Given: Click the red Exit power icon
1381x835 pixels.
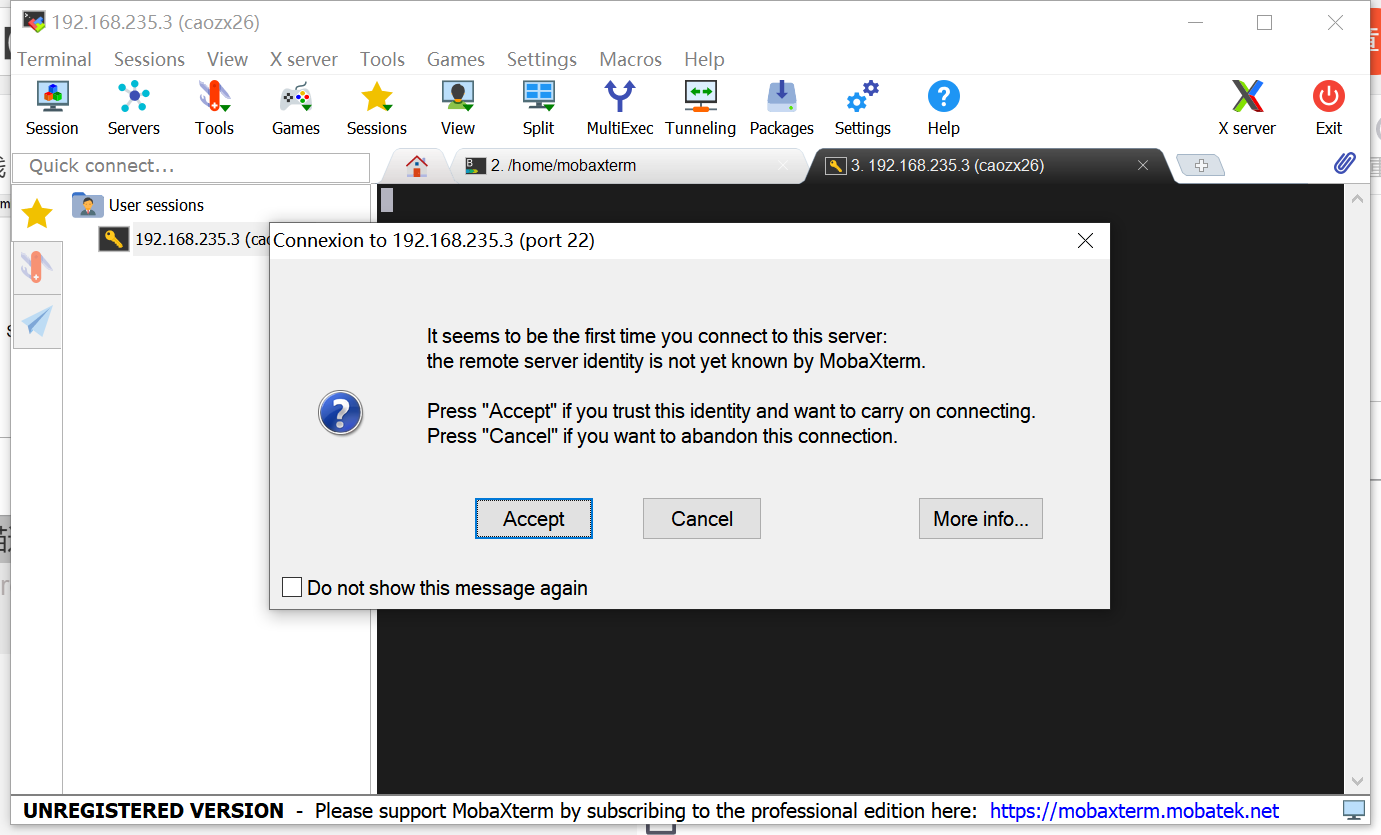Looking at the screenshot, I should [x=1328, y=108].
